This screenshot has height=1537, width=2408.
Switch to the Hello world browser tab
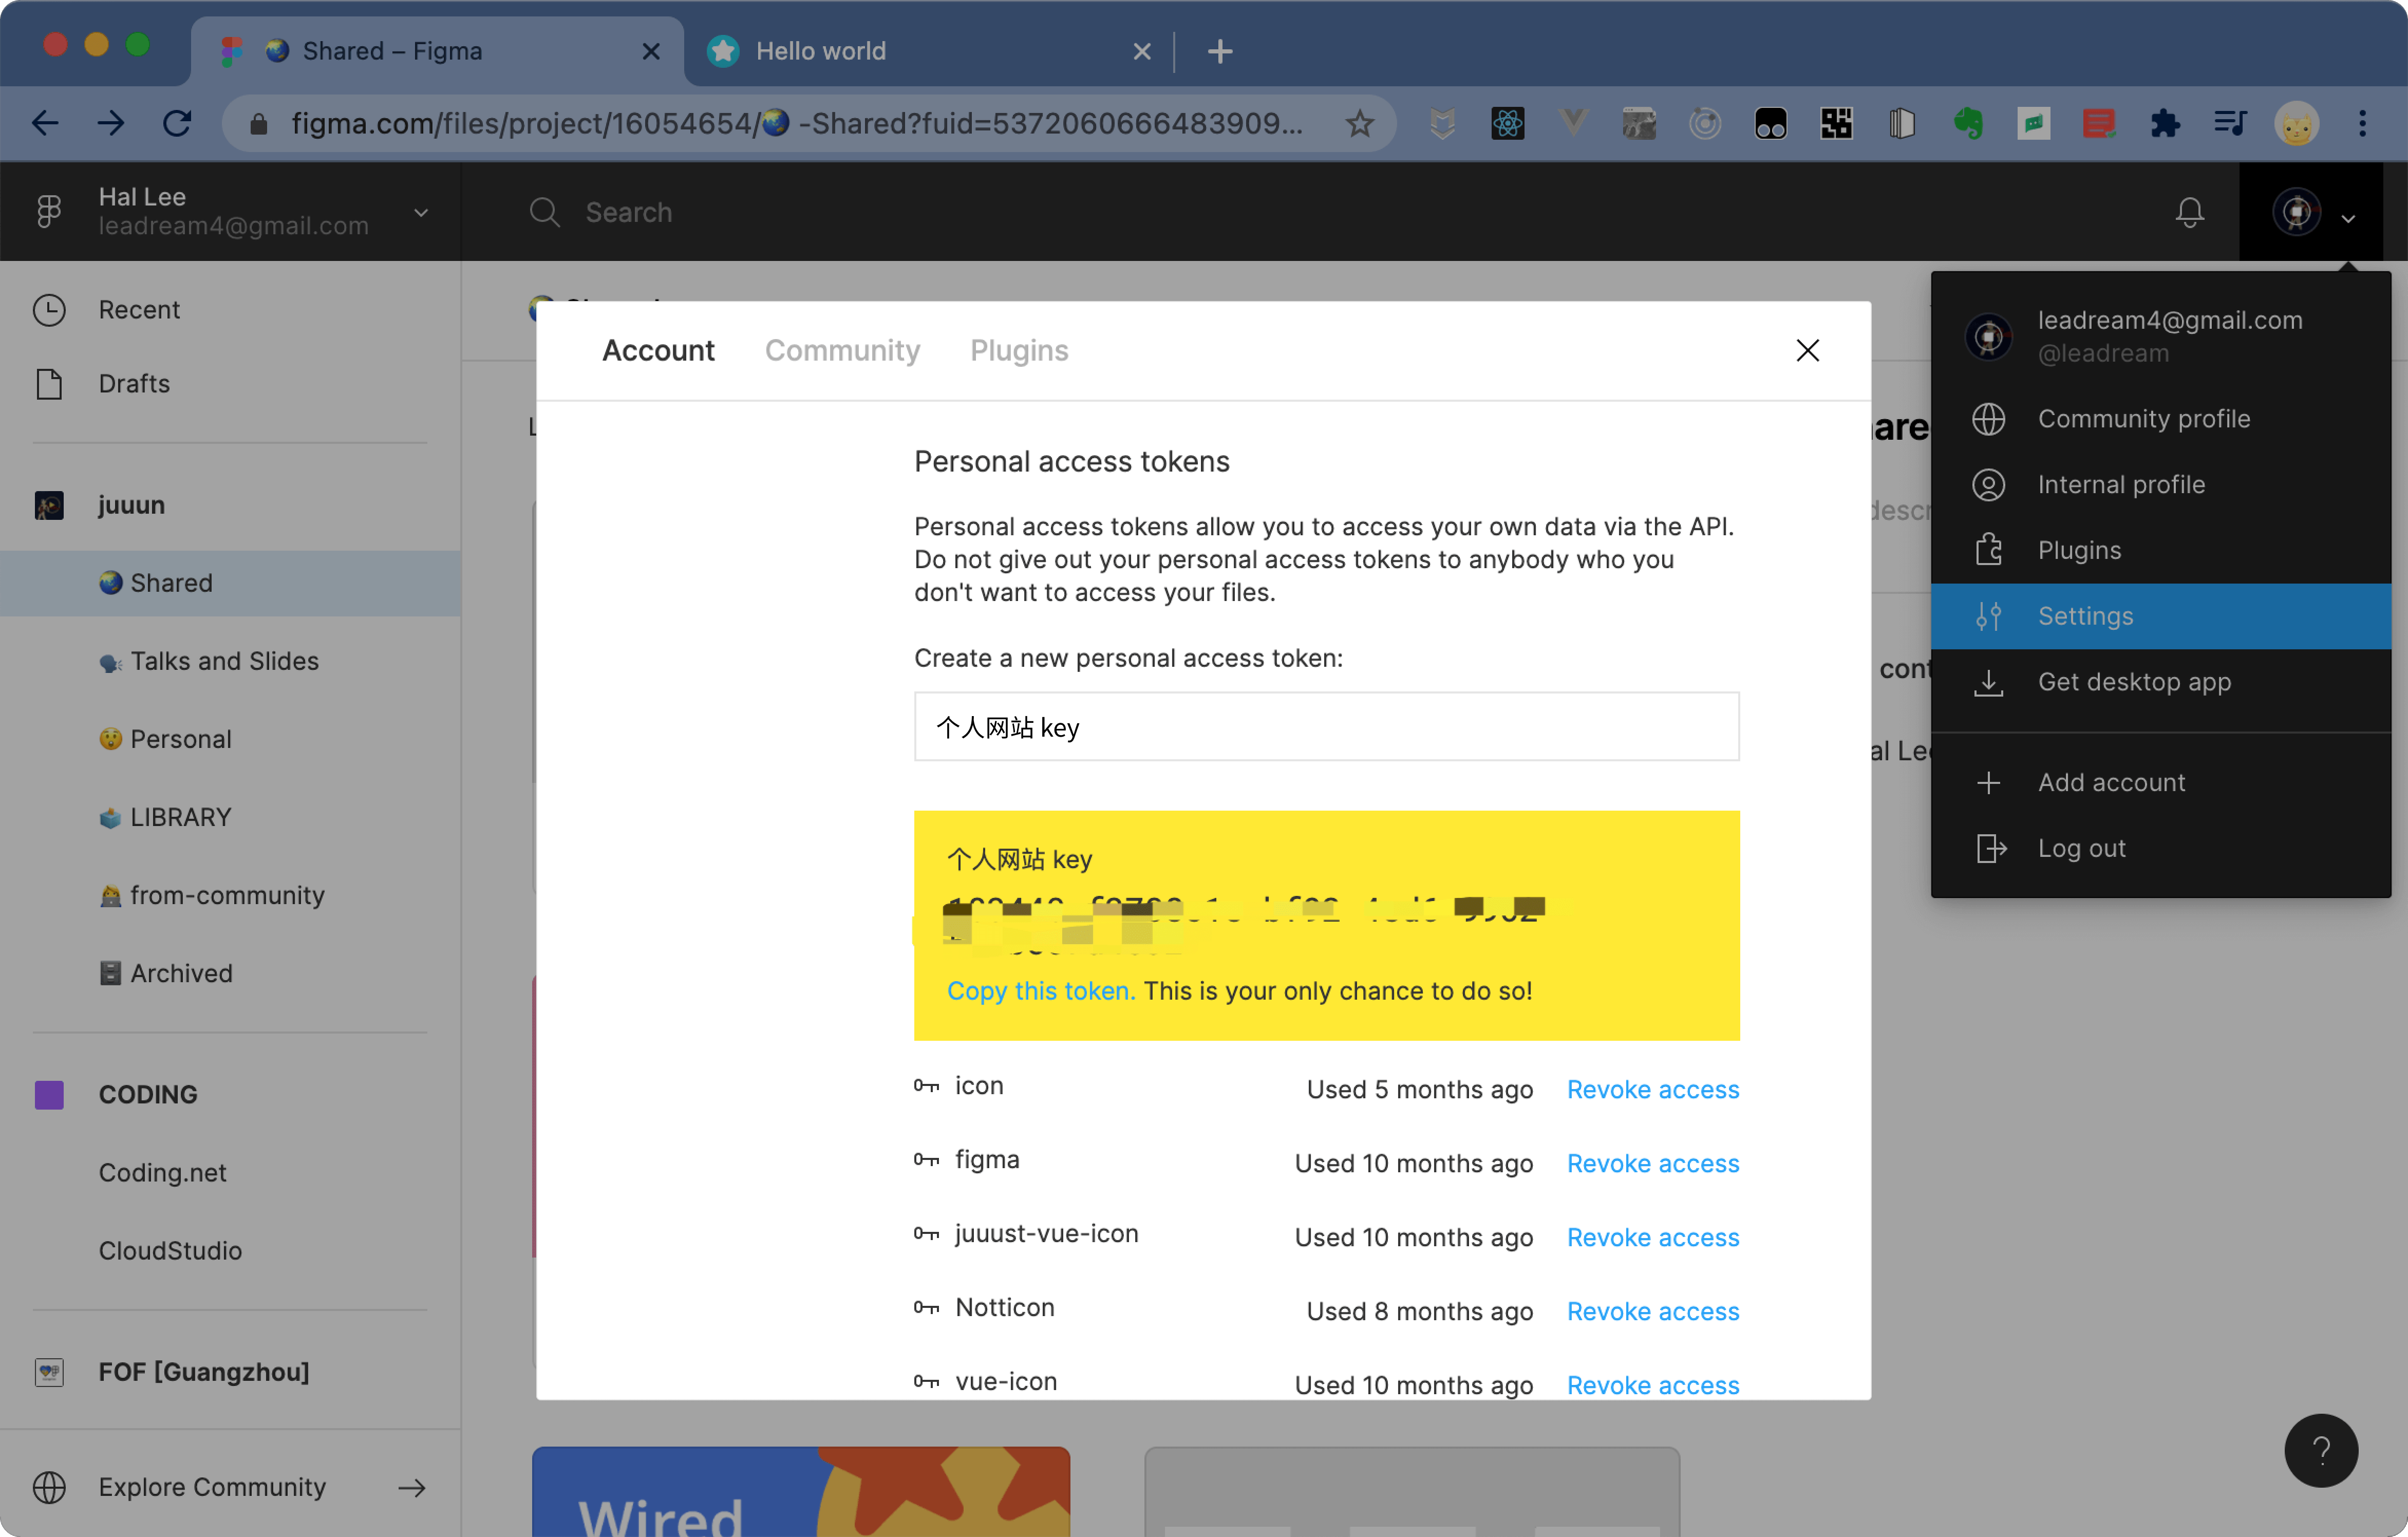pyautogui.click(x=930, y=51)
